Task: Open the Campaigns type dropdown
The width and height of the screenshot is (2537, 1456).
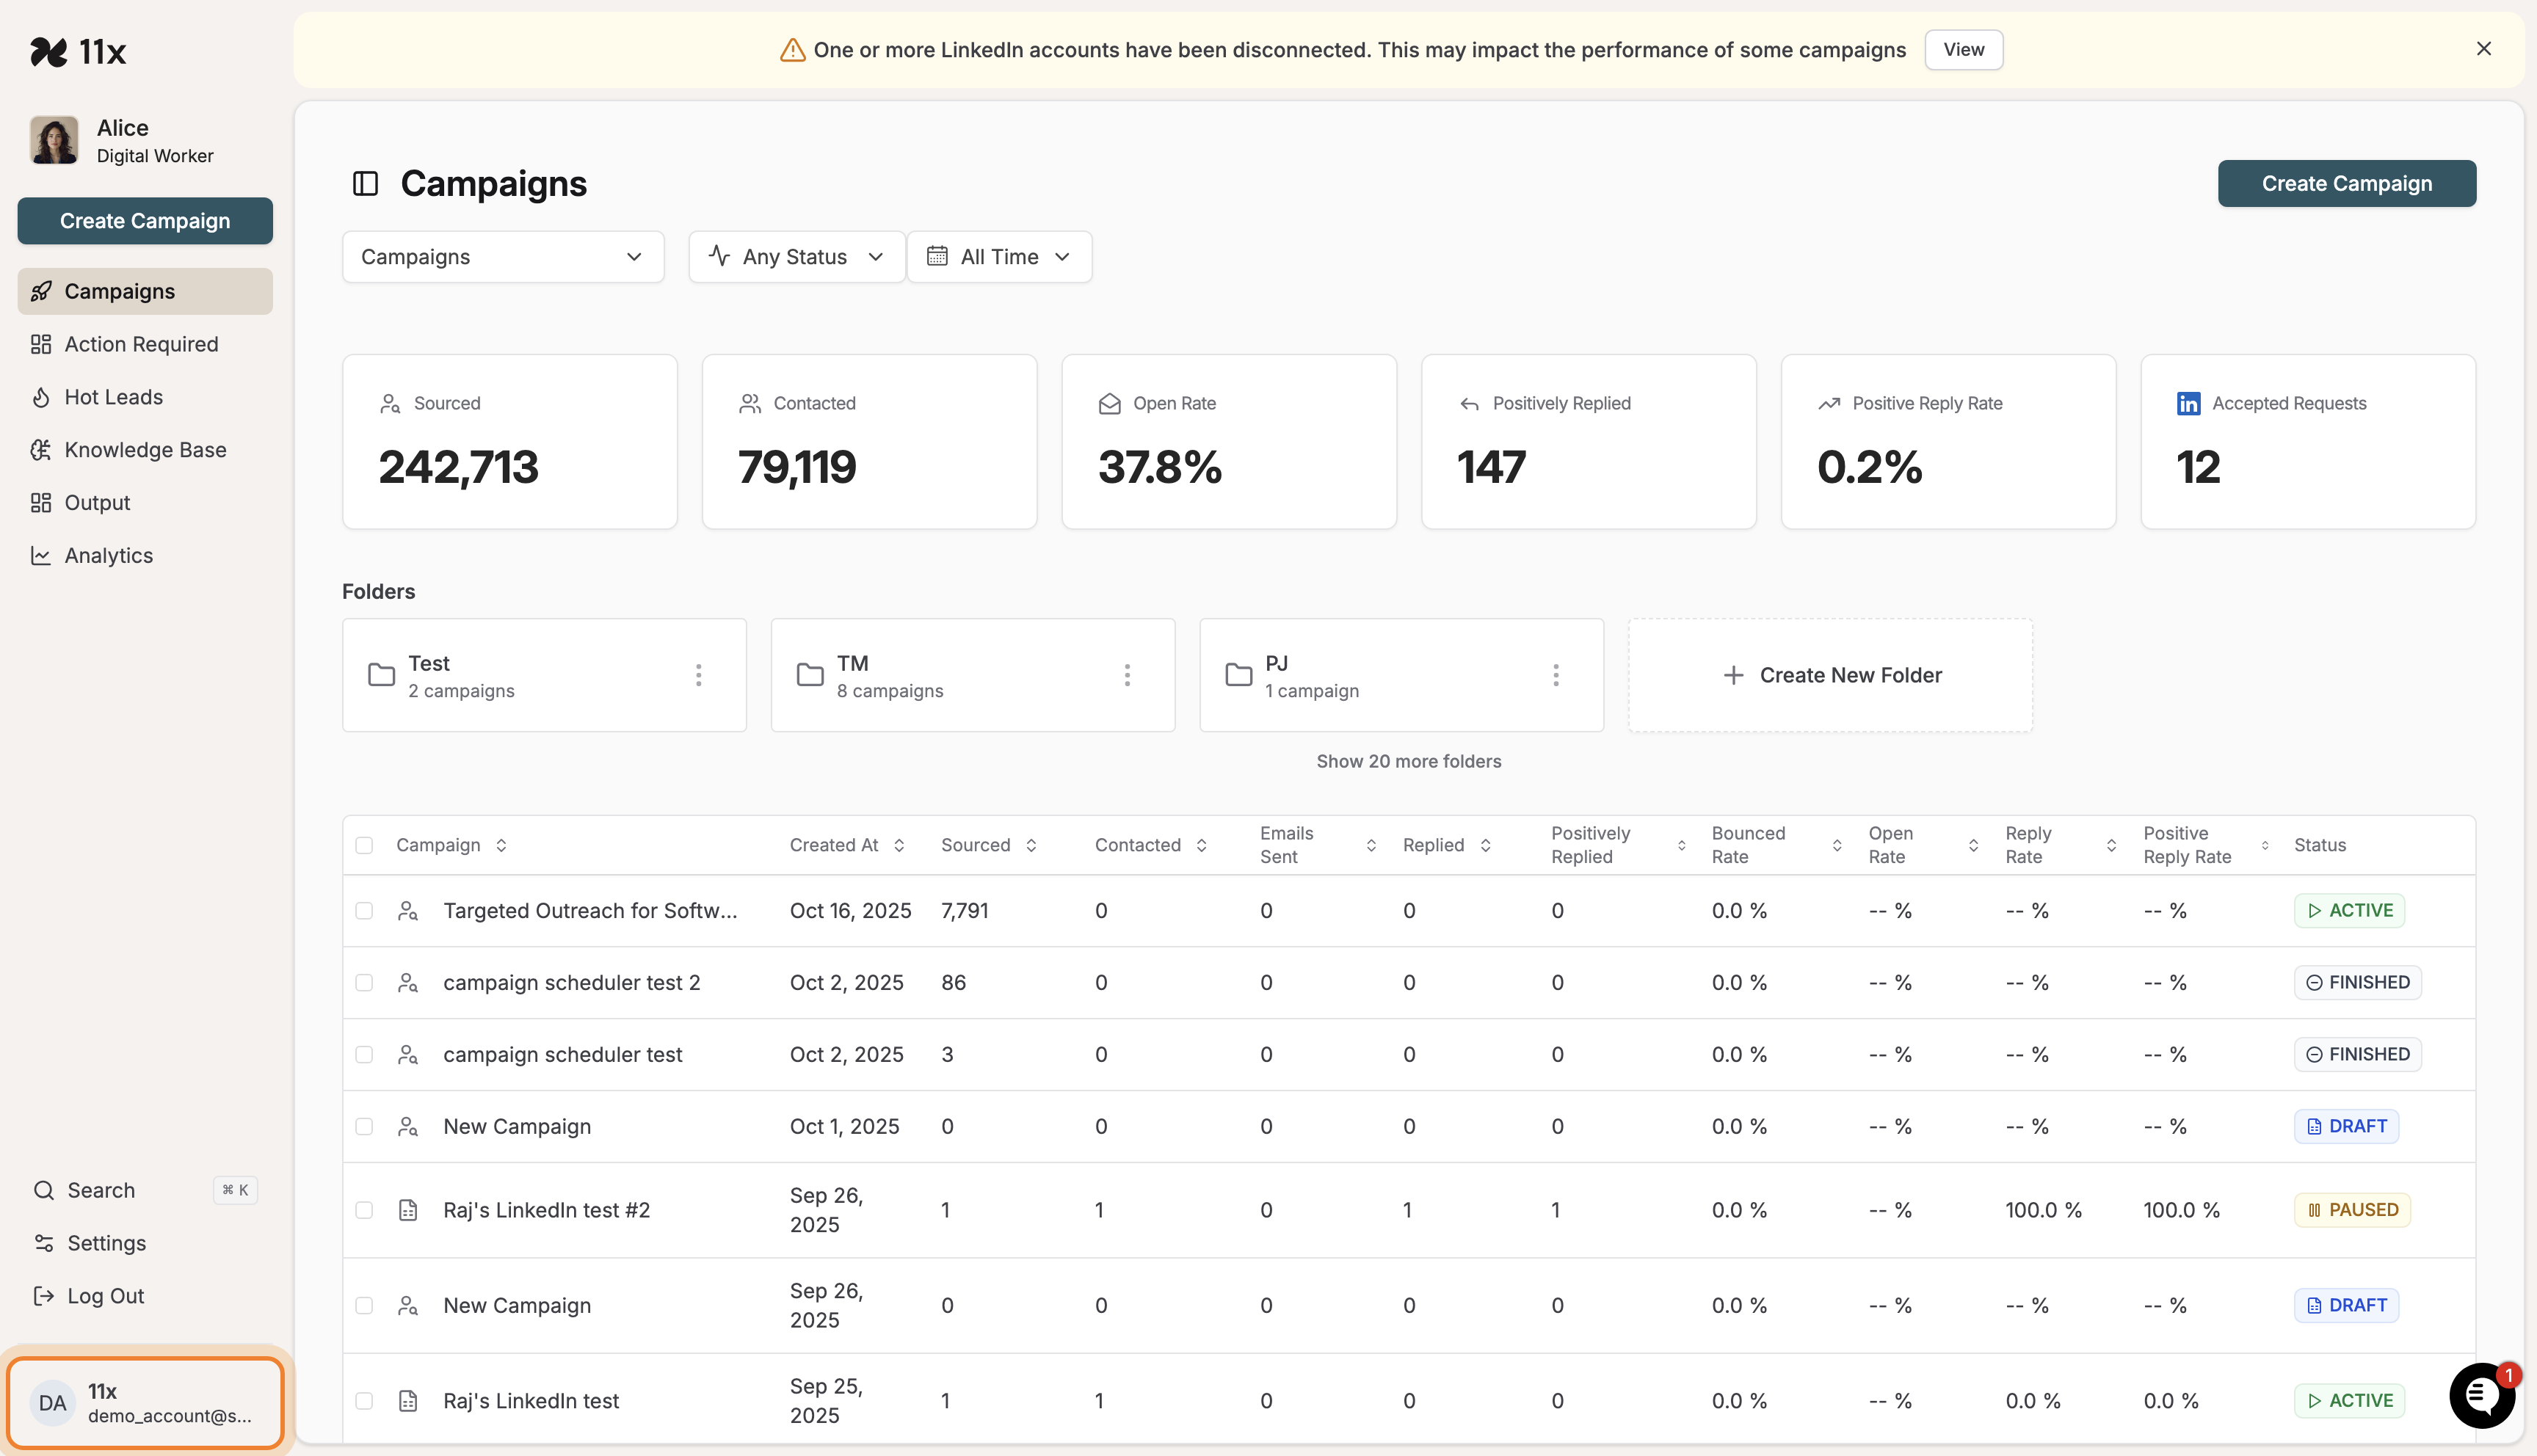Action: tap(503, 256)
